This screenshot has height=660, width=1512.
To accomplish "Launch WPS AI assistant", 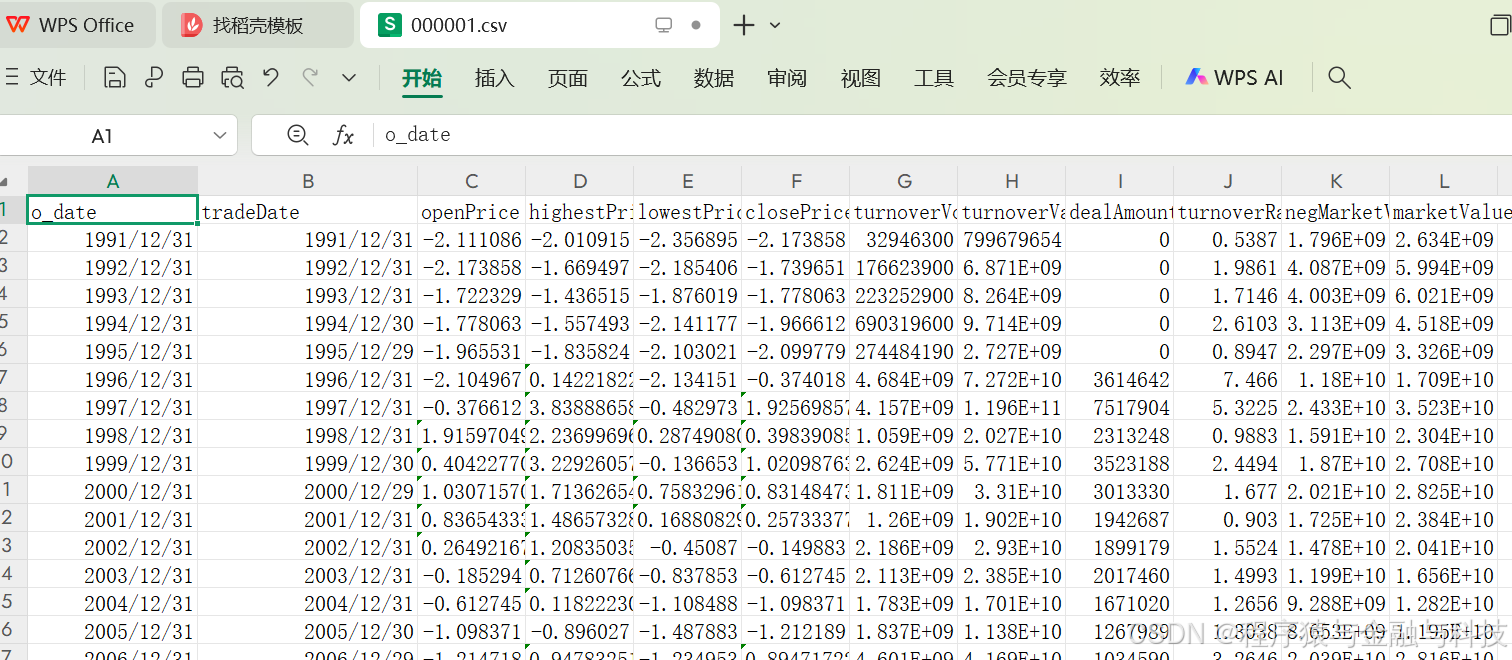I will [1234, 77].
